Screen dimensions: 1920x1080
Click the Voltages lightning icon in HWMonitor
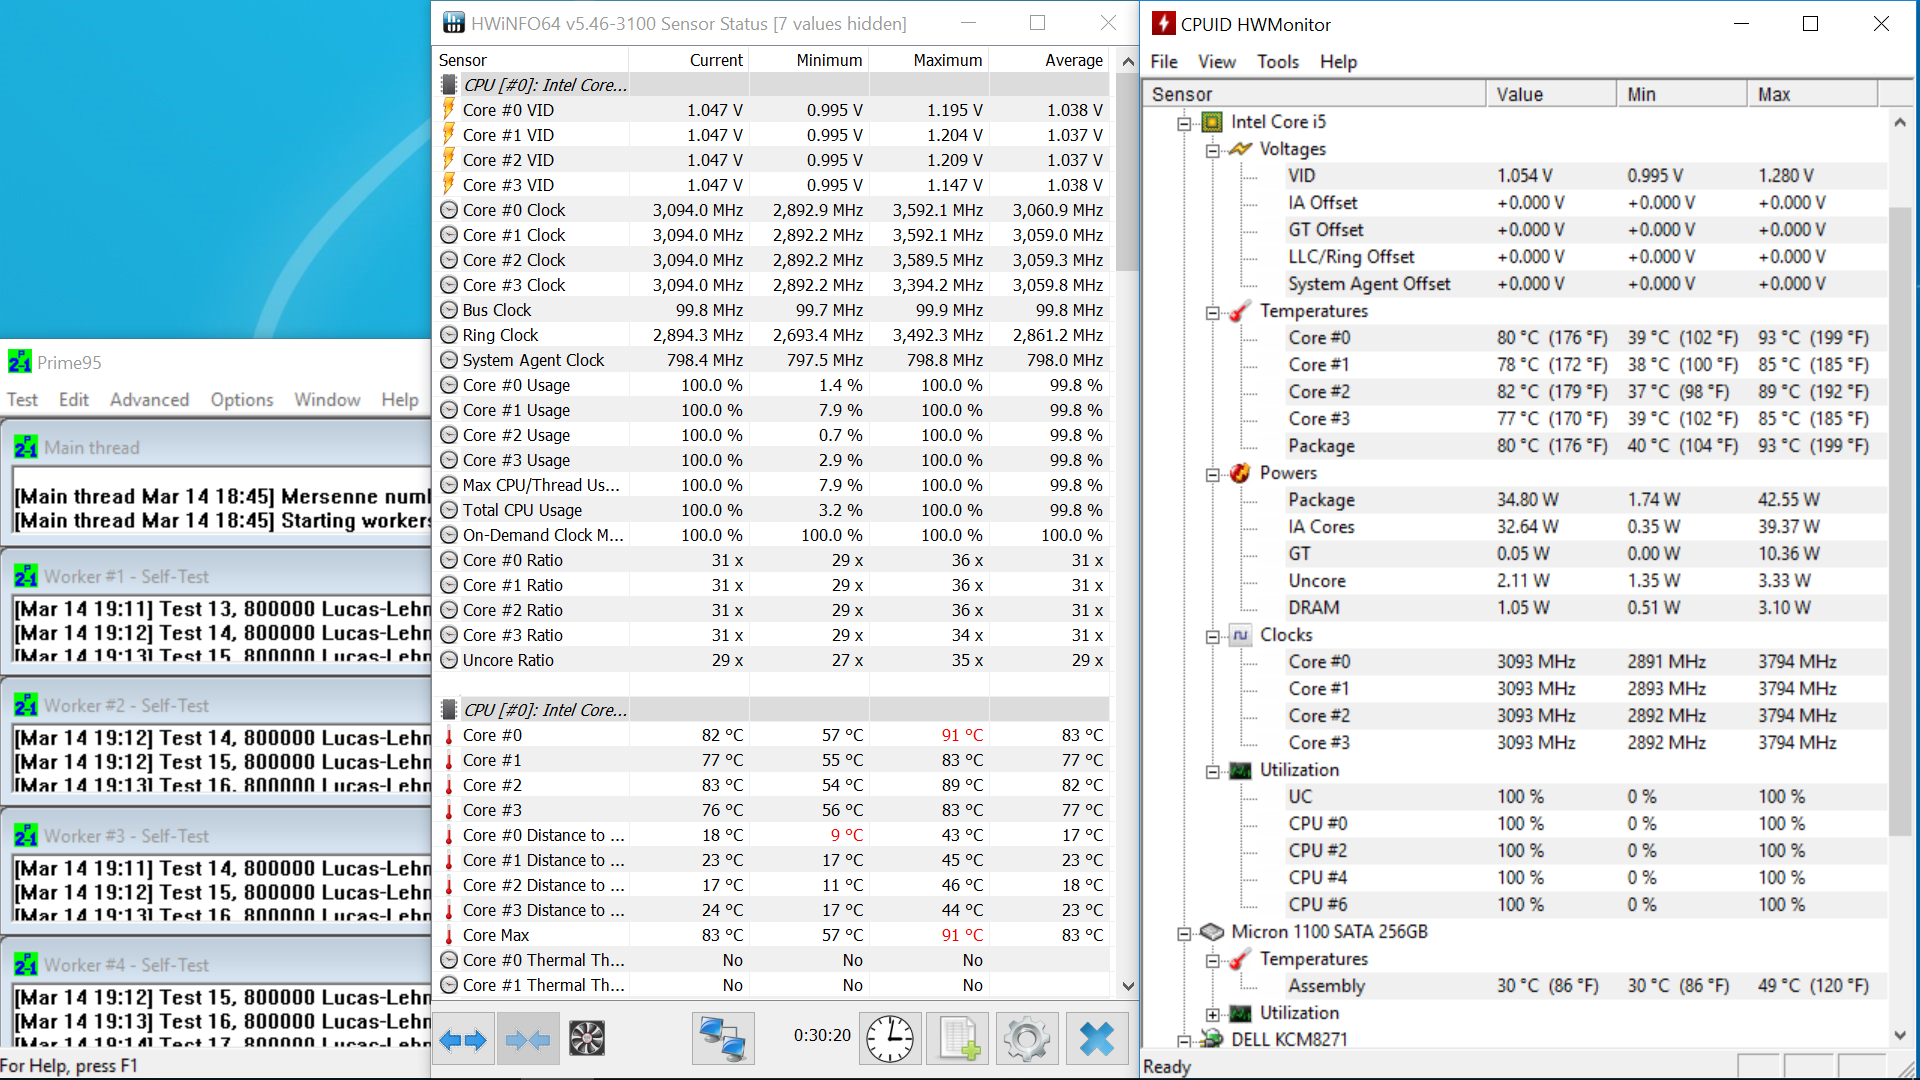point(1240,149)
